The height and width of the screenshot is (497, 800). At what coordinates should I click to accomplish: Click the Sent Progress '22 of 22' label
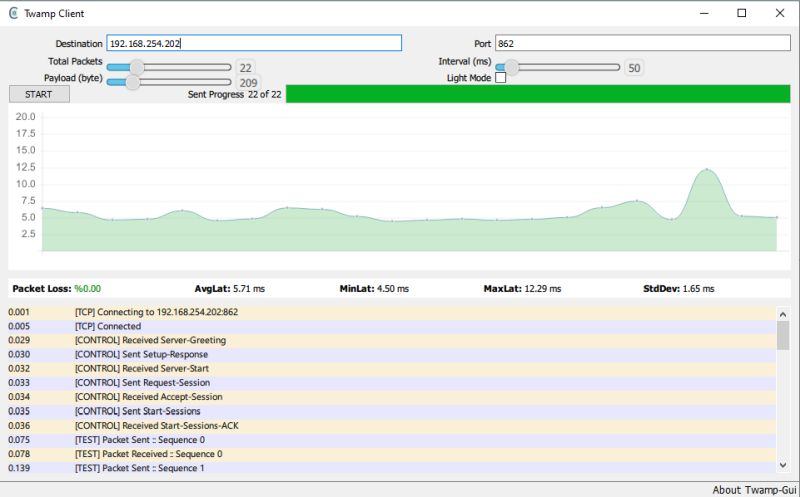264,94
